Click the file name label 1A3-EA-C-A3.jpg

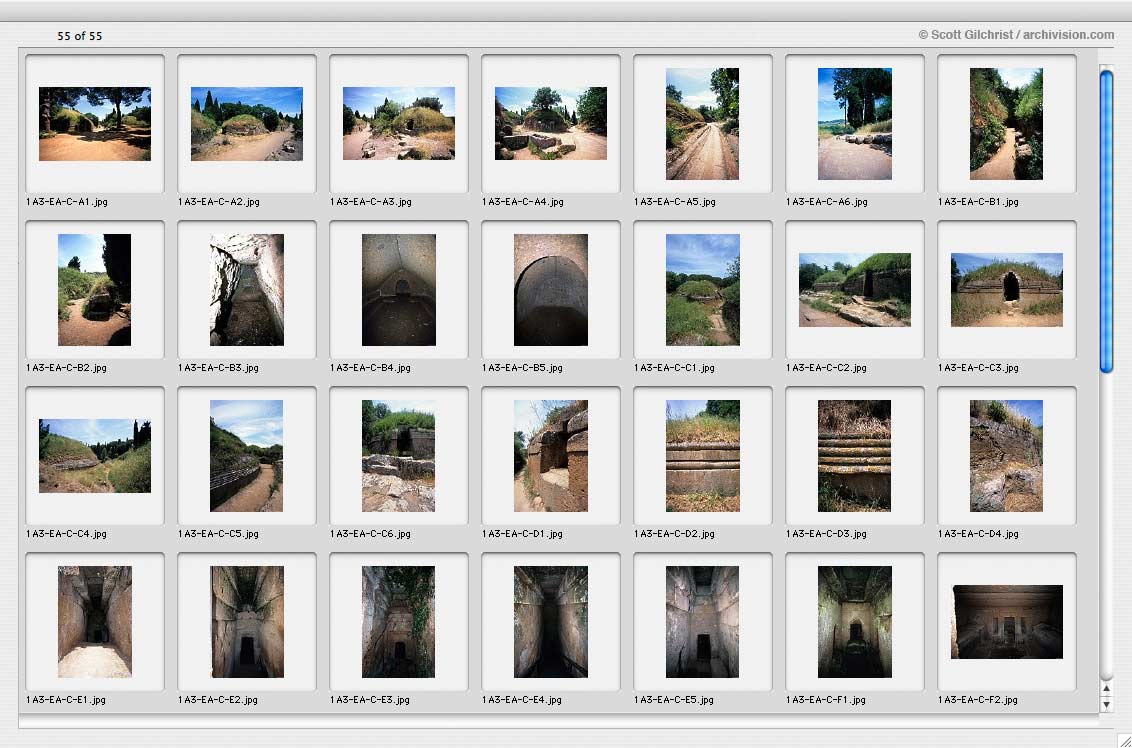click(370, 202)
